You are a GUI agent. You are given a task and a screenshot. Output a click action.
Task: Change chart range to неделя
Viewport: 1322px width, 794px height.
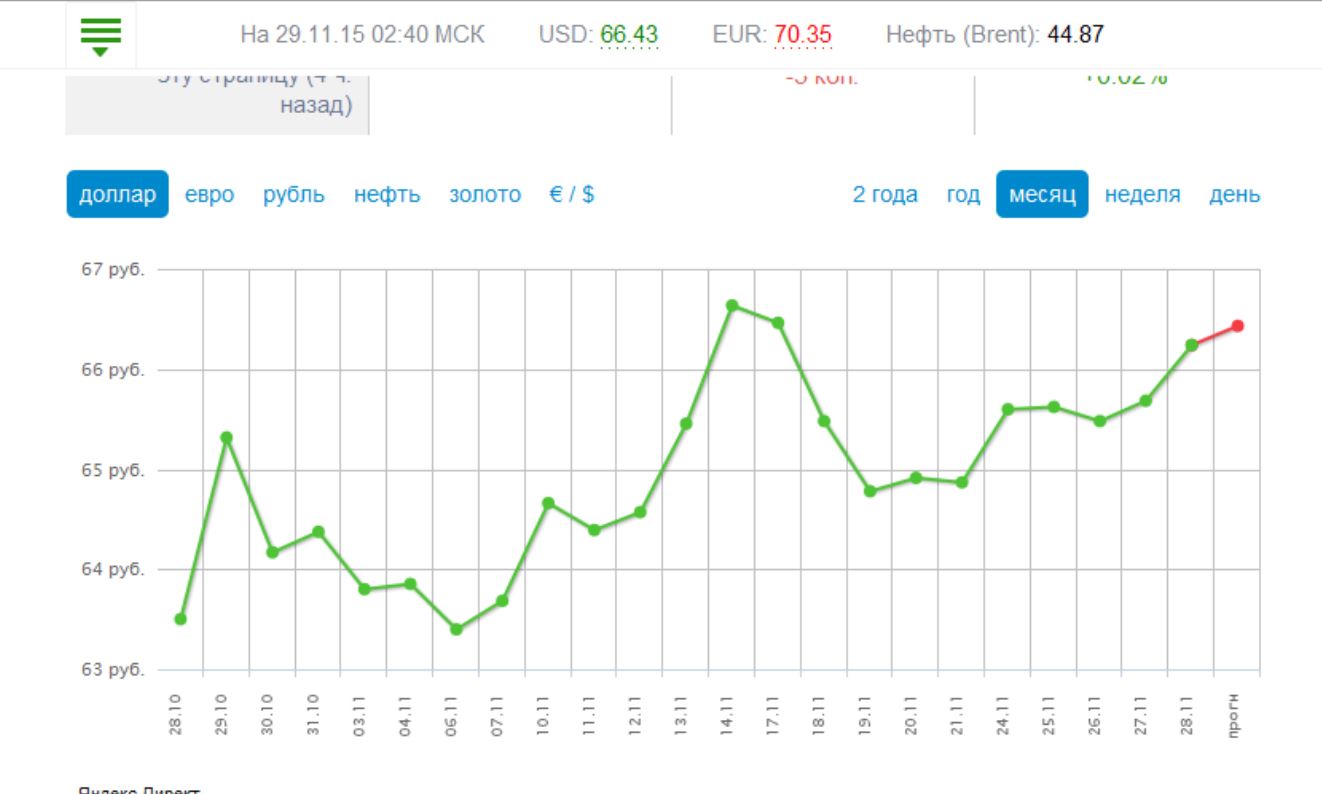pos(1142,194)
